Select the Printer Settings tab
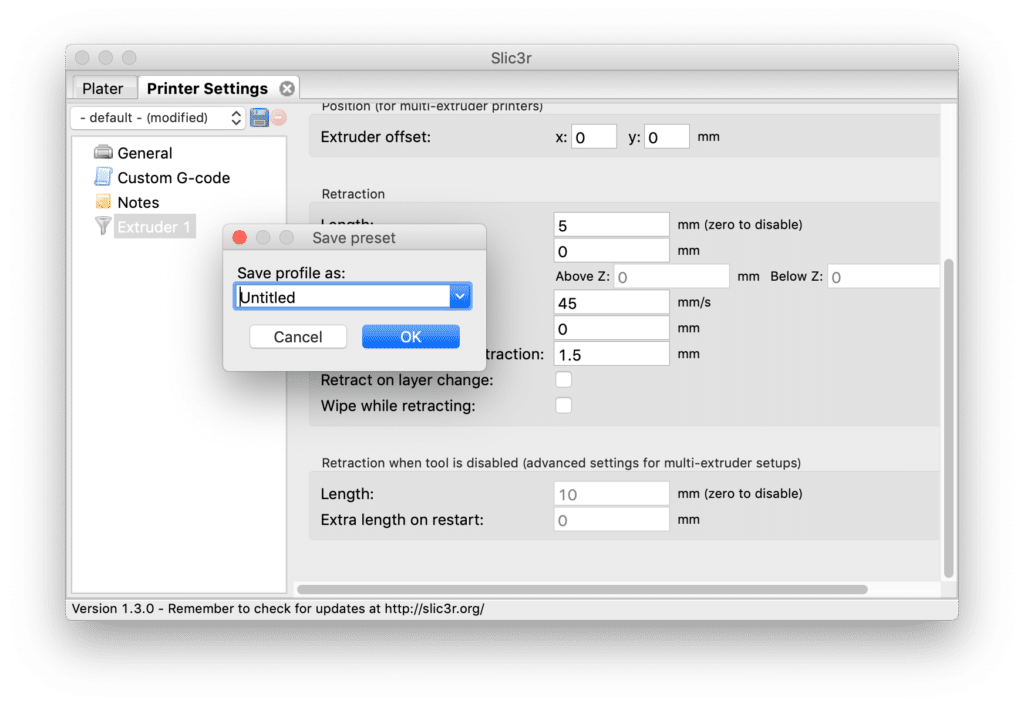1024x707 pixels. [207, 88]
